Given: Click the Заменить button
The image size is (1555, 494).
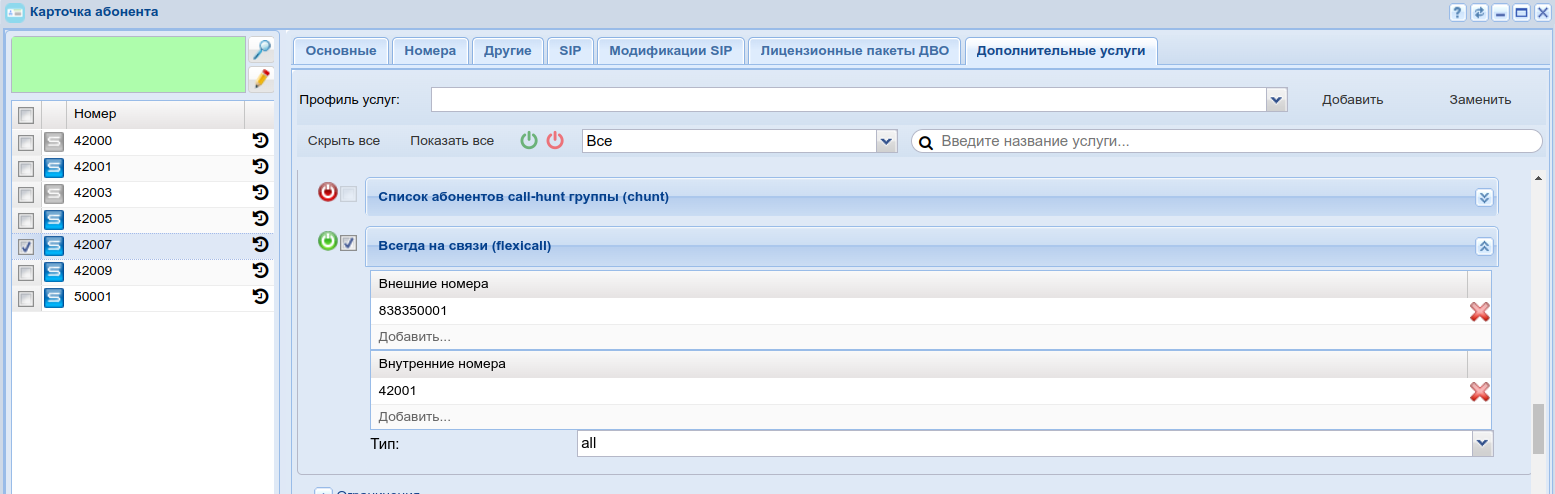Looking at the screenshot, I should coord(1480,100).
